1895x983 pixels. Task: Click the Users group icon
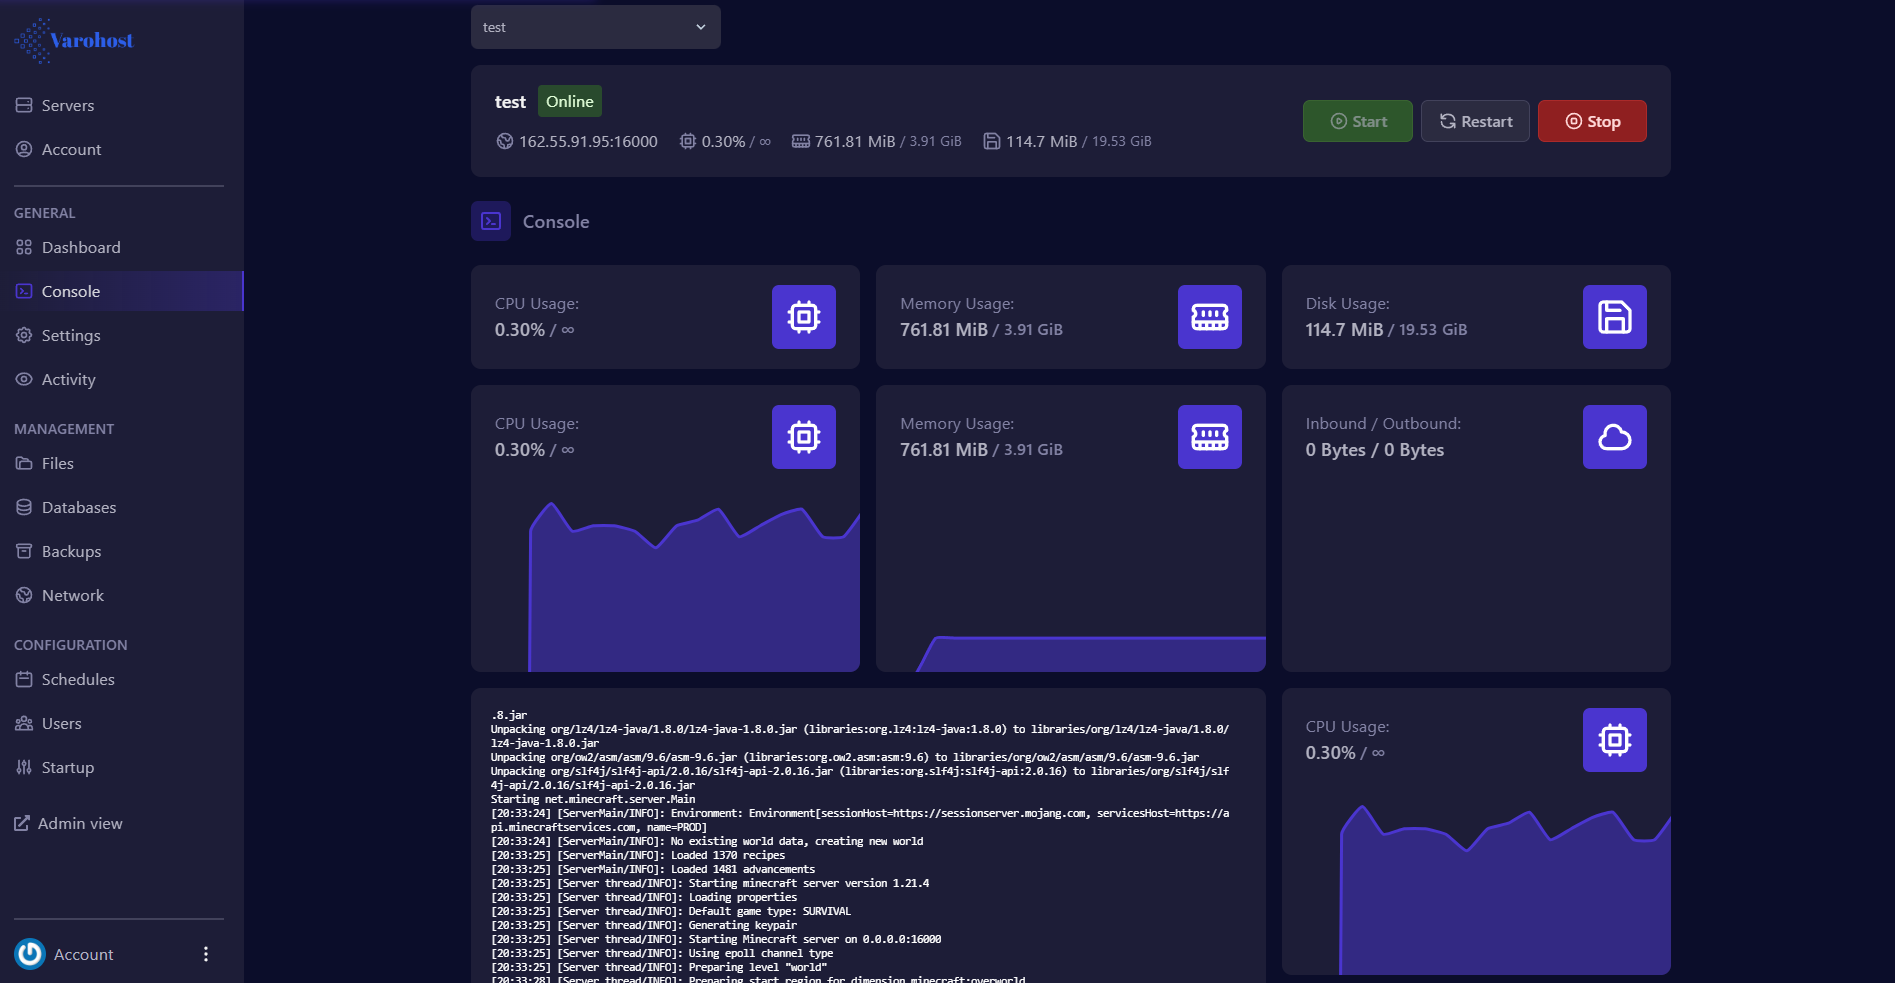tap(24, 723)
